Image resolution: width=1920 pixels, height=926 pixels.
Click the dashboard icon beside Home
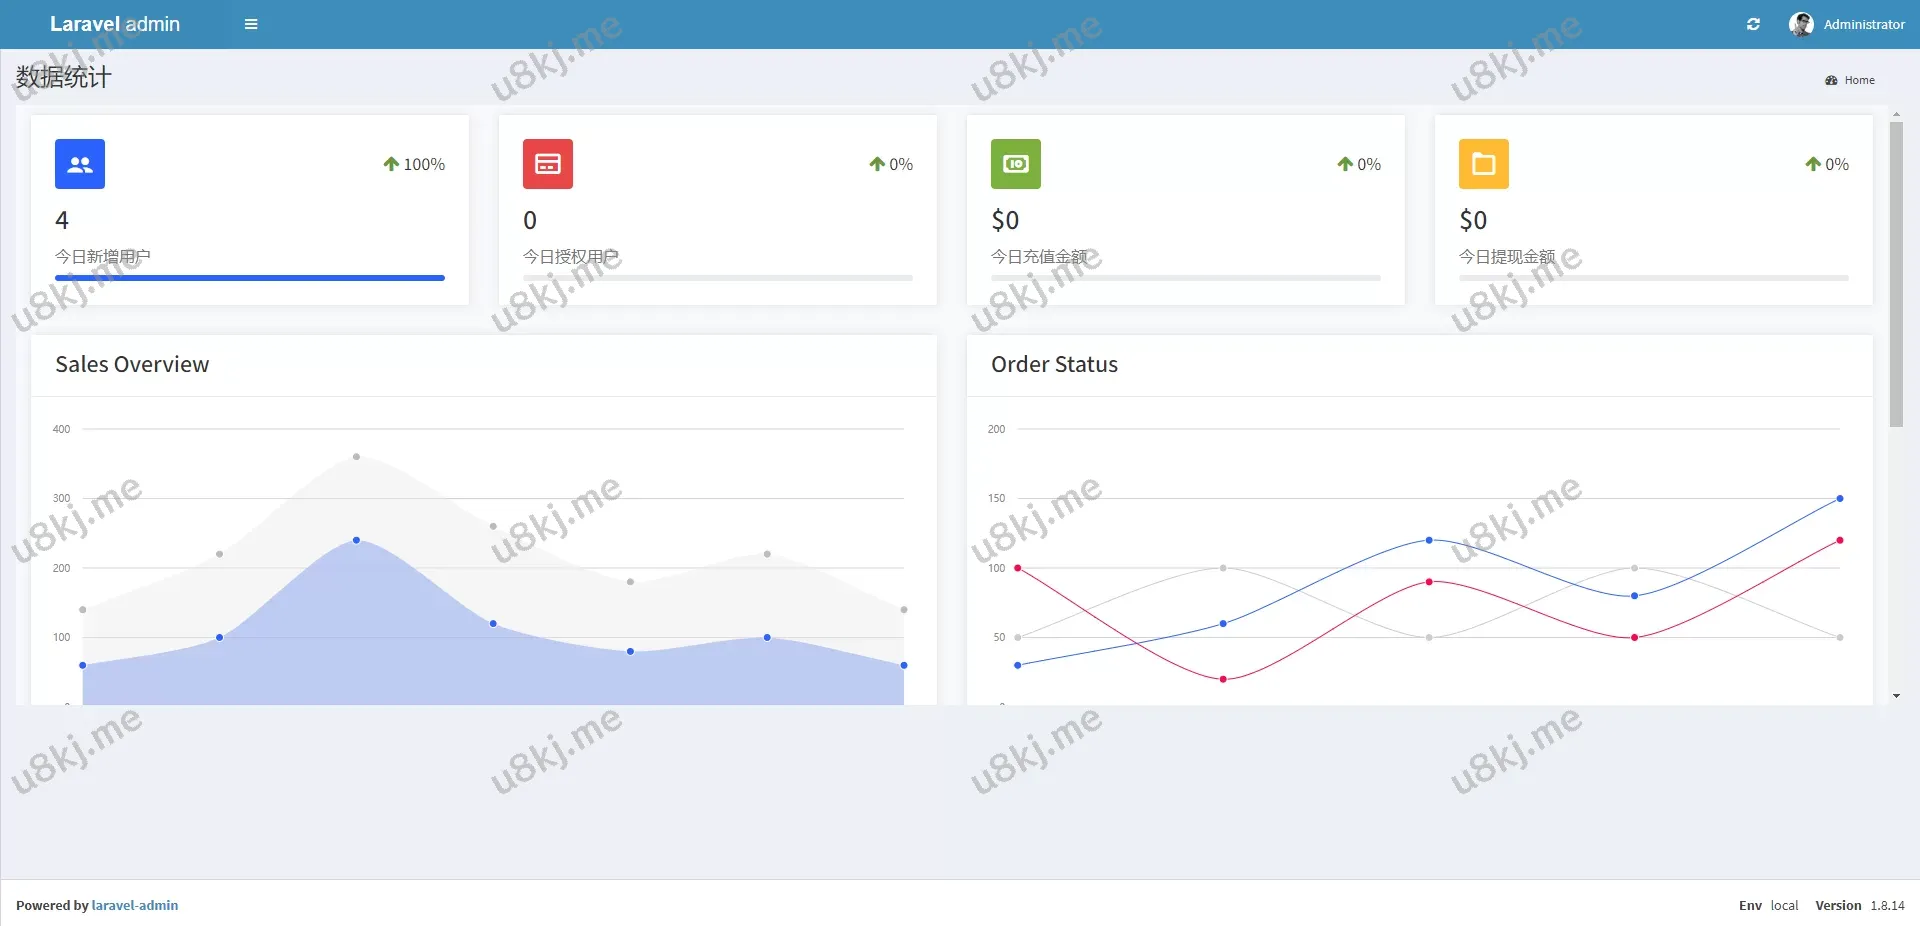click(x=1831, y=80)
